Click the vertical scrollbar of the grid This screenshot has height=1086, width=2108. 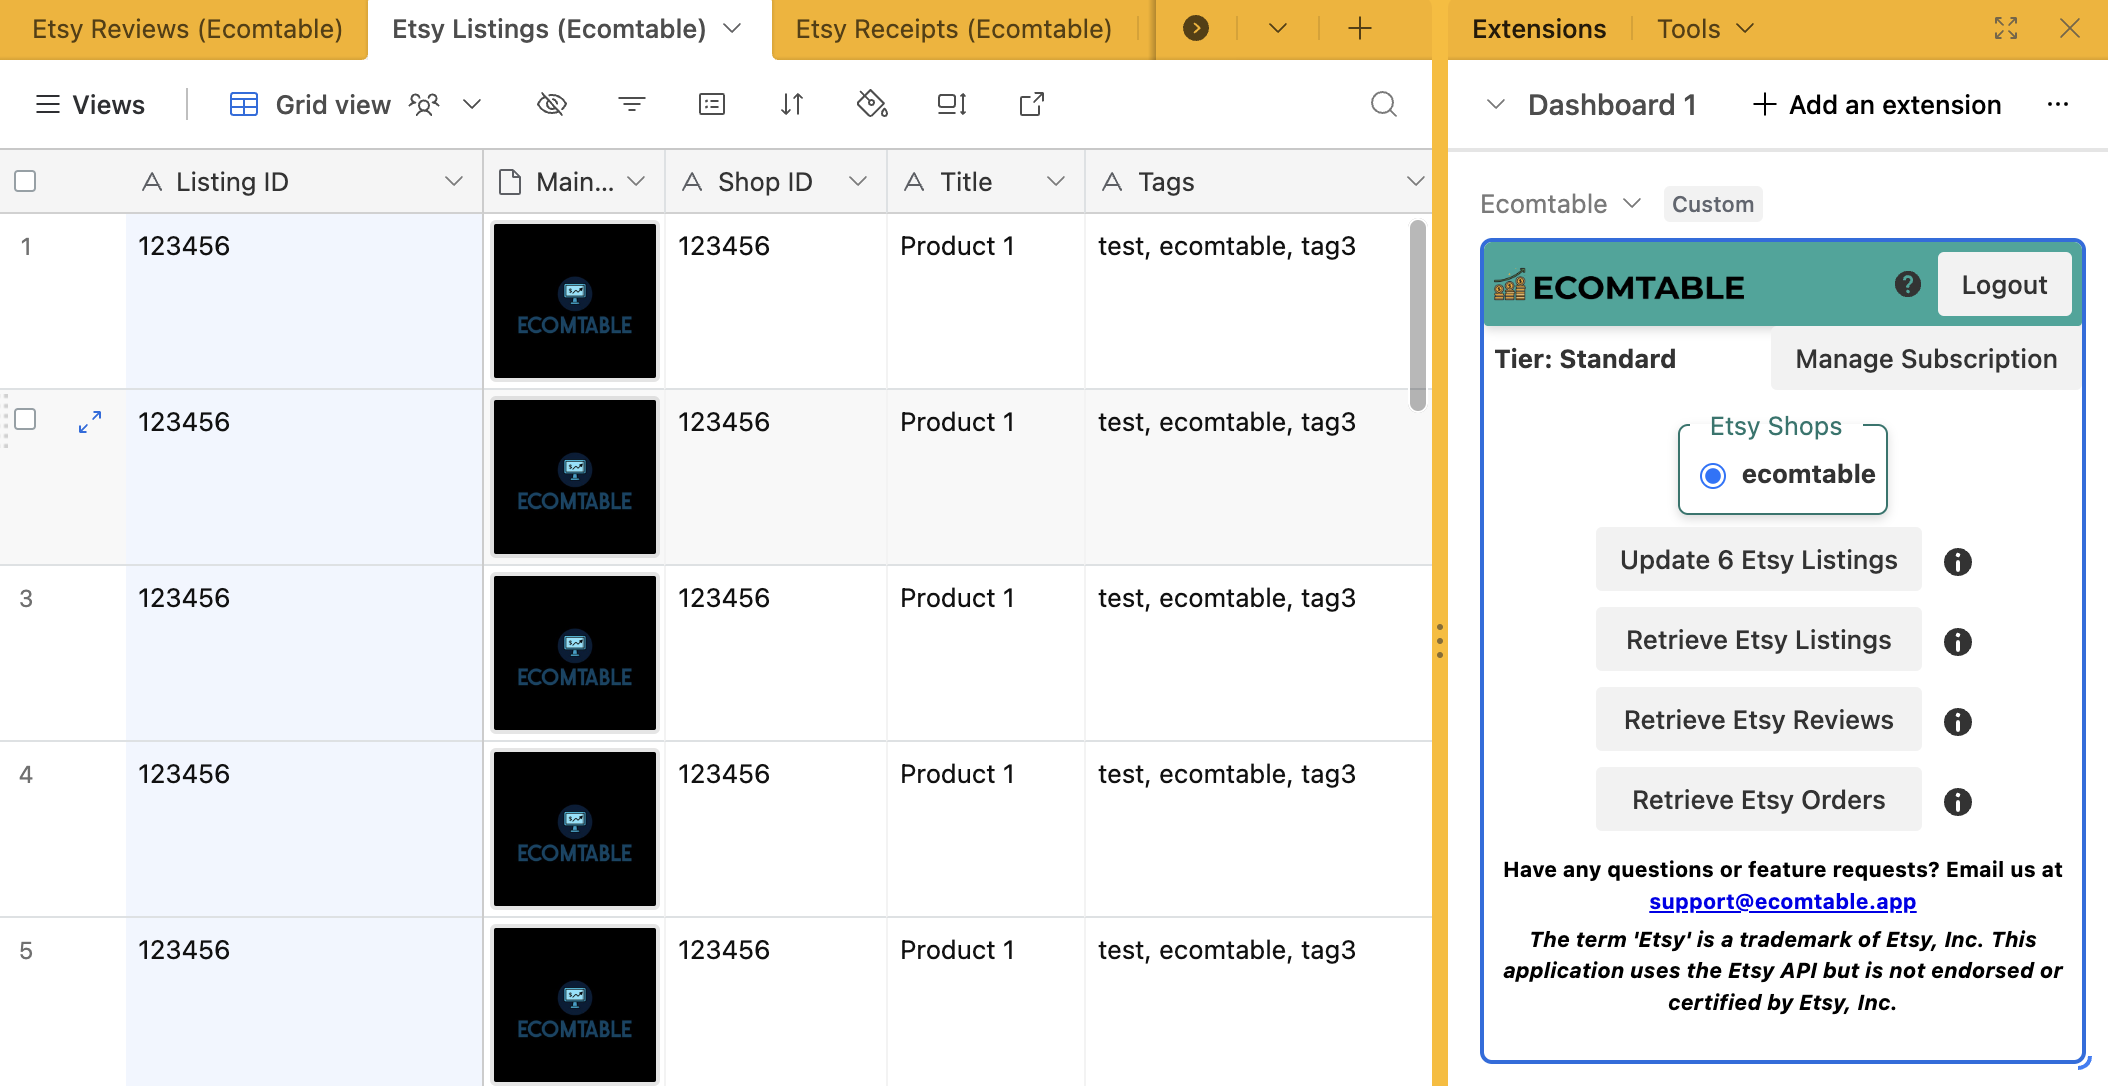coord(1417,315)
